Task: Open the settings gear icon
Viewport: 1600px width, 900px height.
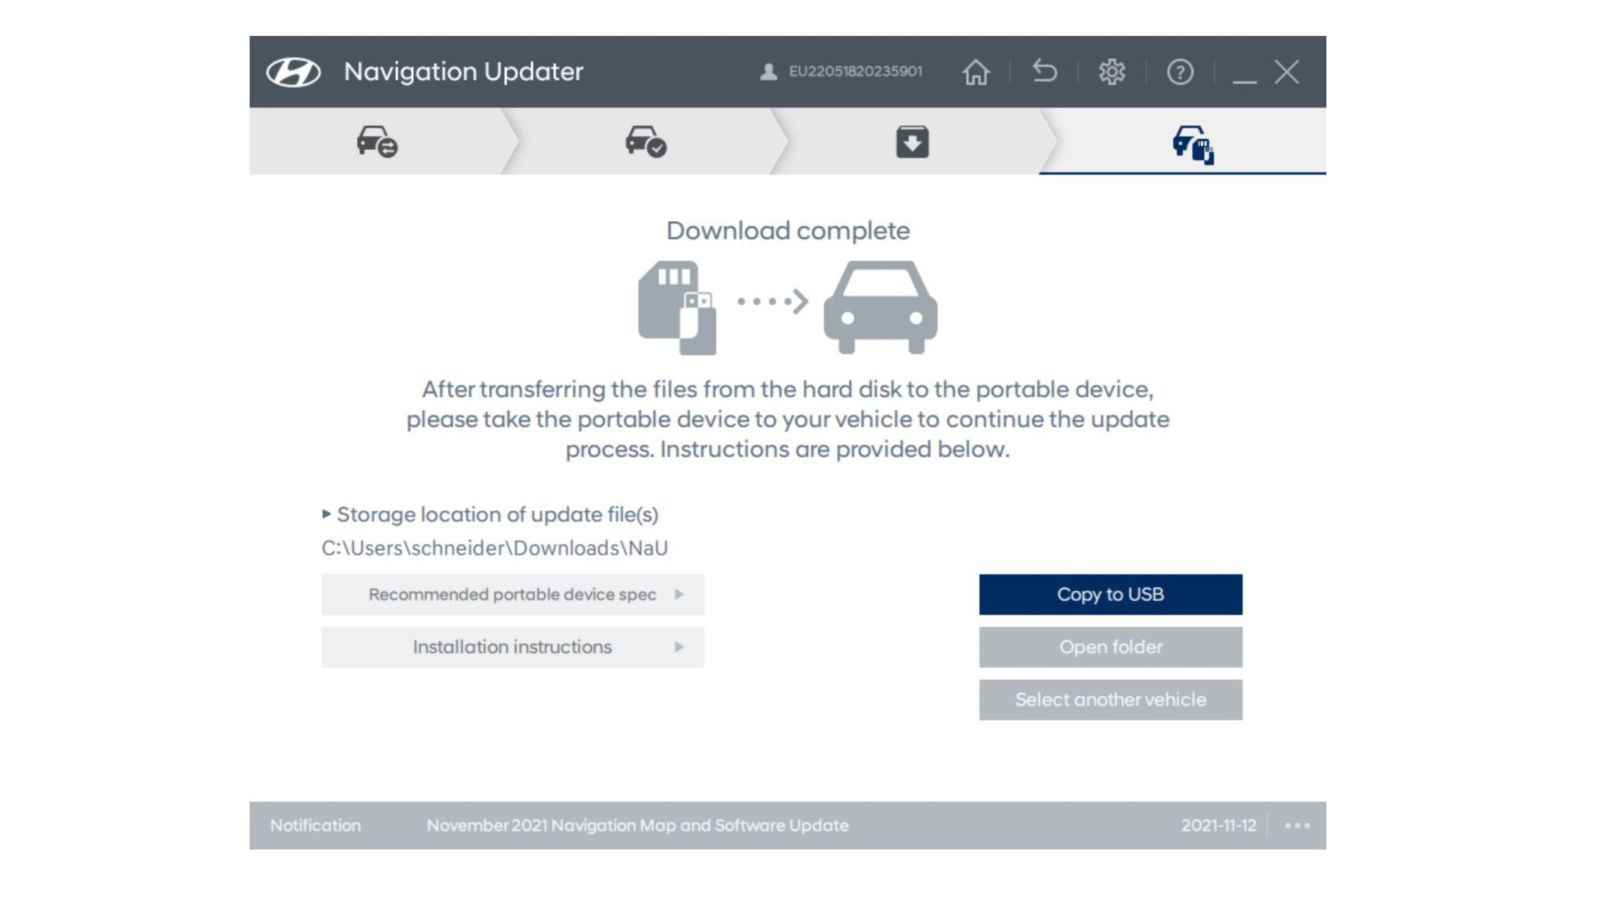Action: click(1112, 71)
